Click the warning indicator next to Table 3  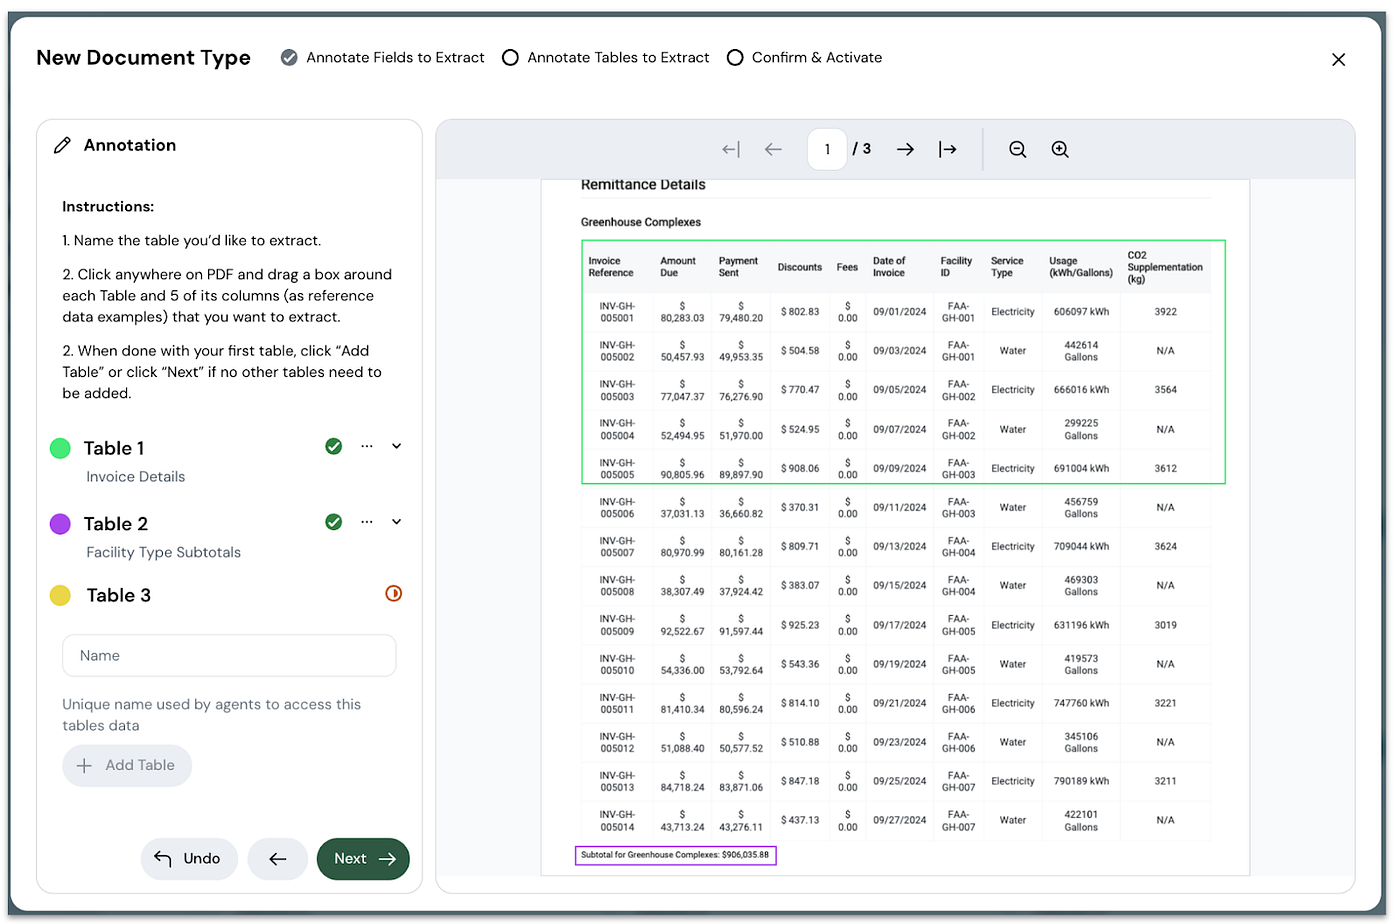point(393,593)
